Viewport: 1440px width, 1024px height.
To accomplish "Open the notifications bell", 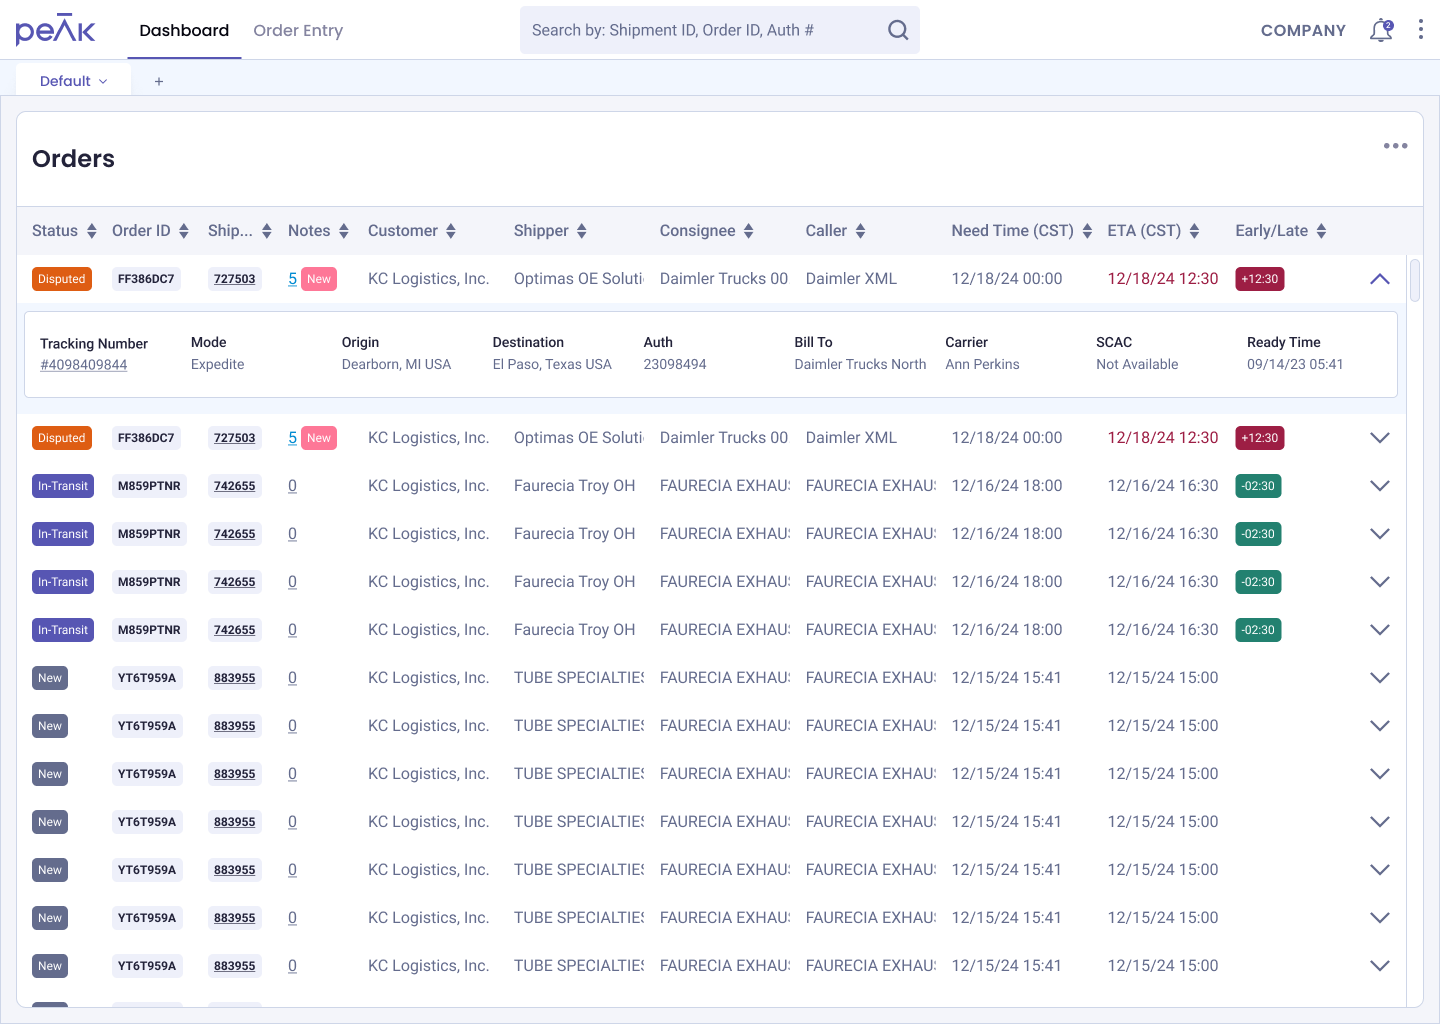I will (1381, 30).
